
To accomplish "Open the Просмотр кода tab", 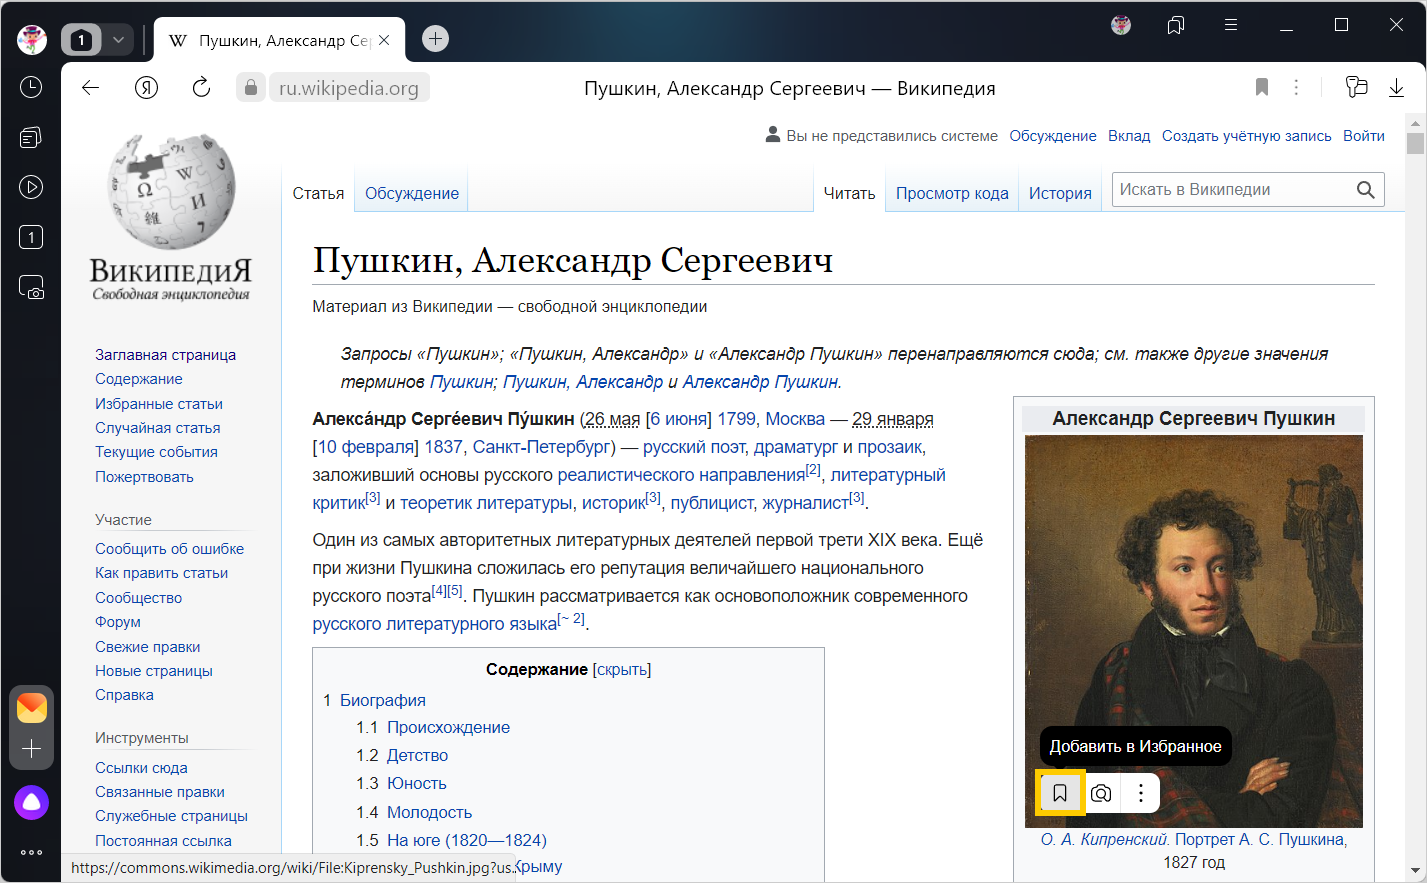I will click(x=952, y=193).
